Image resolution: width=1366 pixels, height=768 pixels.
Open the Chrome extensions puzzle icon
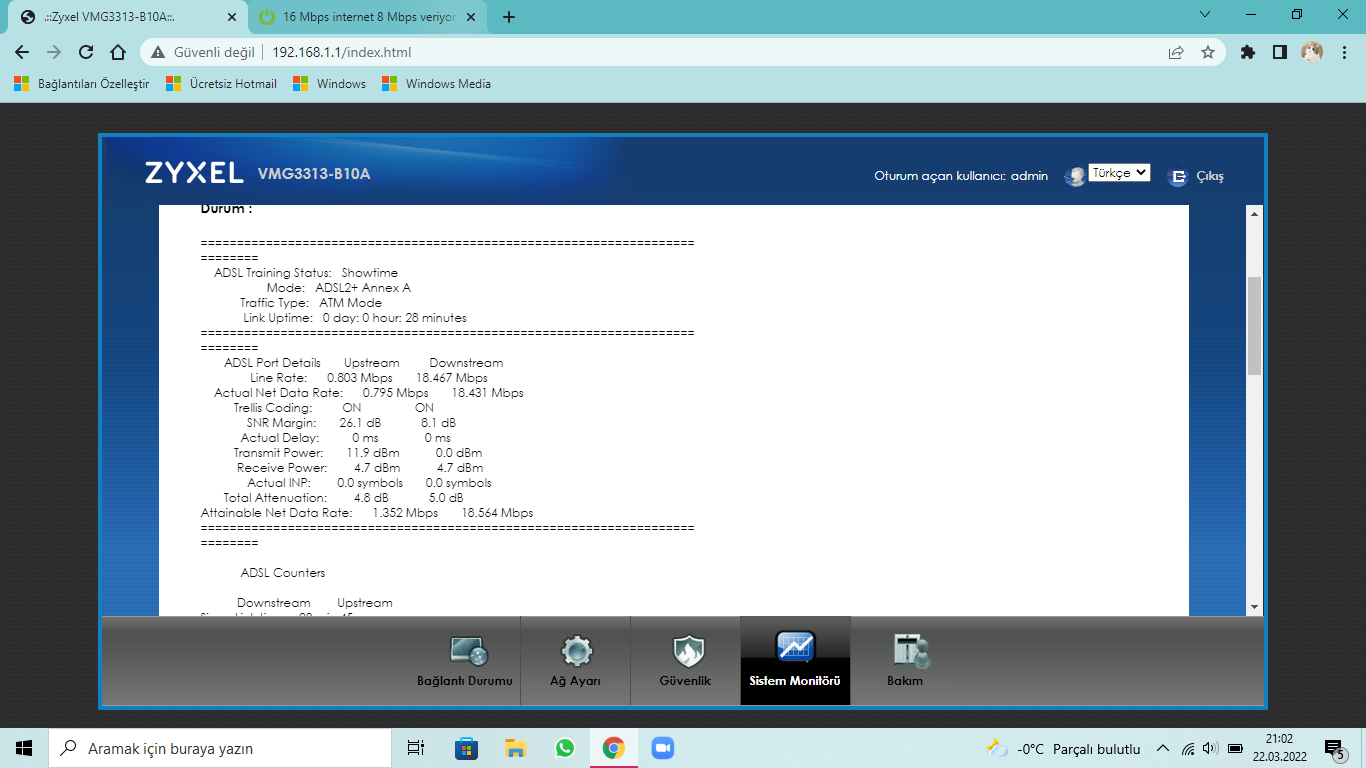tap(1247, 52)
